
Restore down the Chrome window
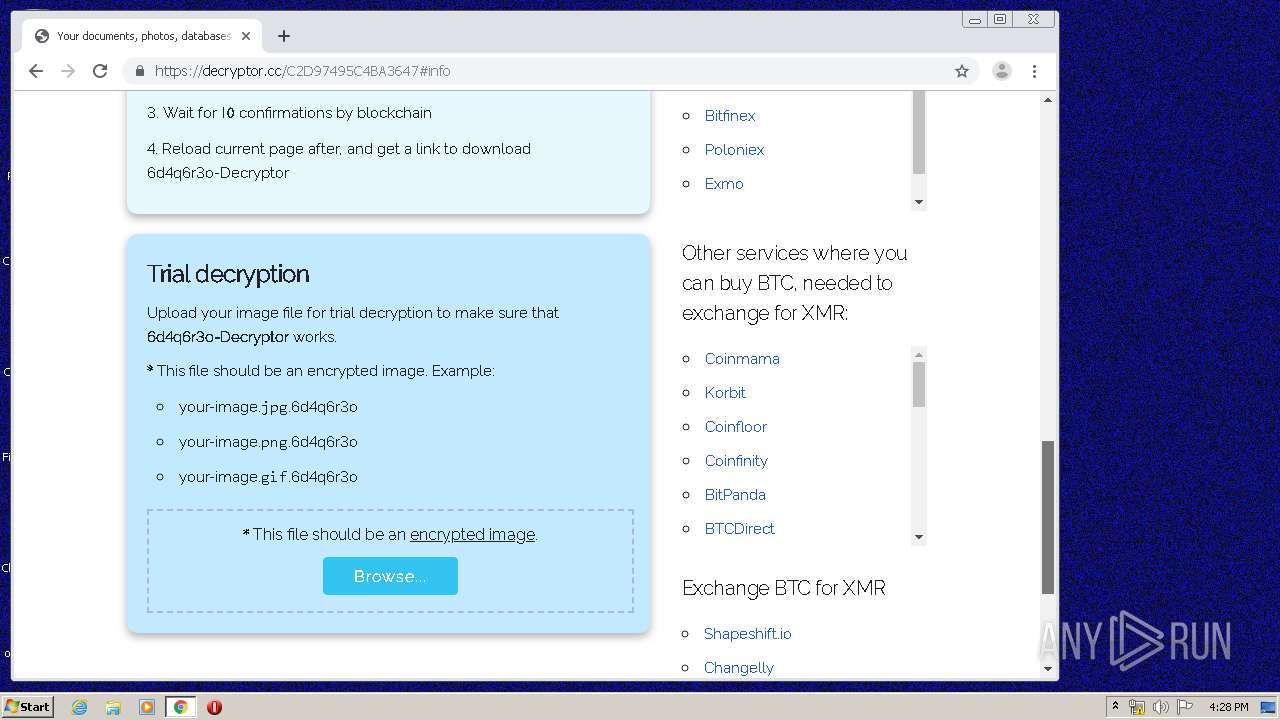tap(999, 19)
